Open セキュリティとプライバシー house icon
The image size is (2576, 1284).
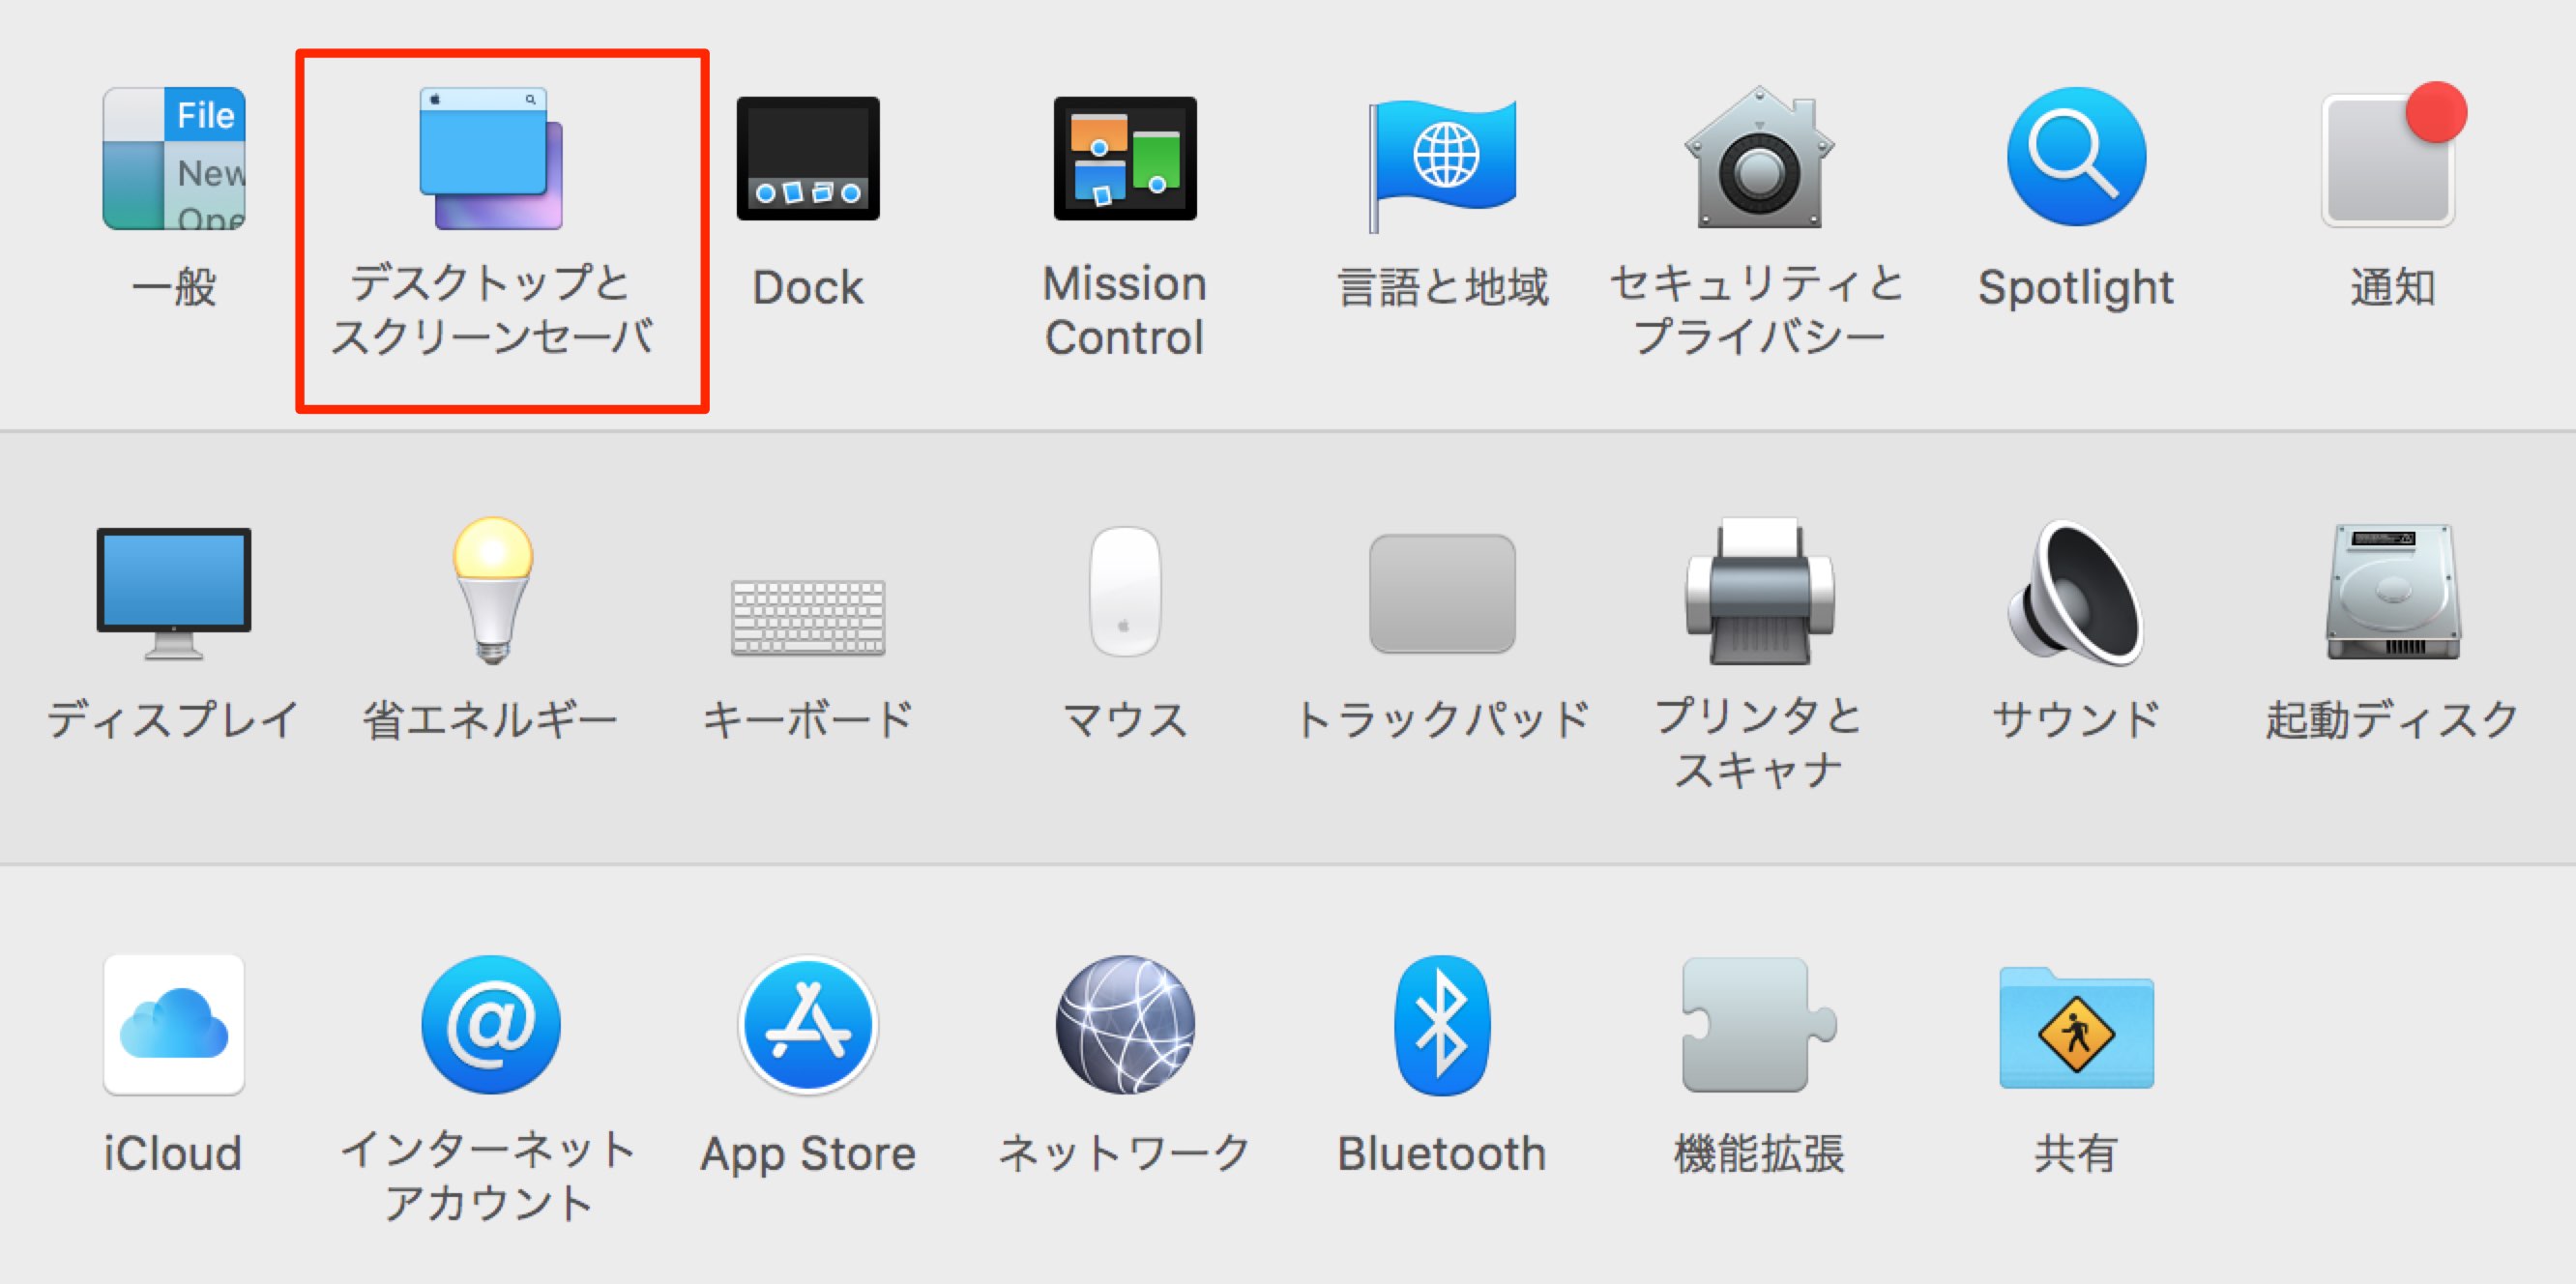1759,158
